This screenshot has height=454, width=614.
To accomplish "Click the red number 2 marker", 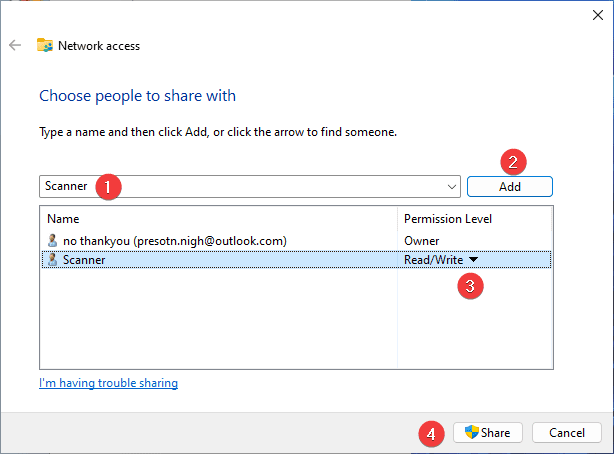I will (x=513, y=161).
